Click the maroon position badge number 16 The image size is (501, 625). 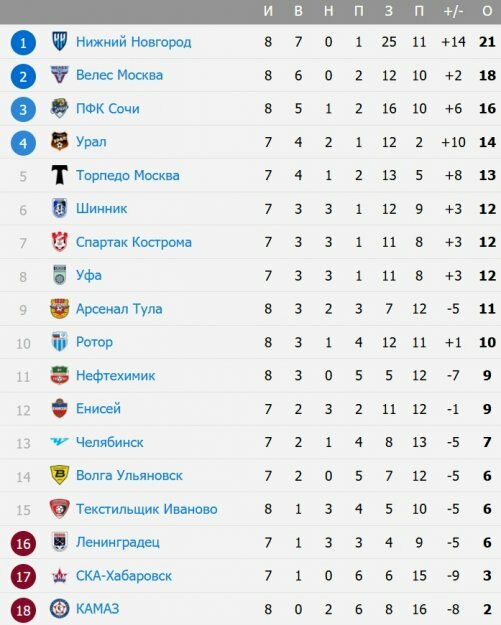[23, 543]
